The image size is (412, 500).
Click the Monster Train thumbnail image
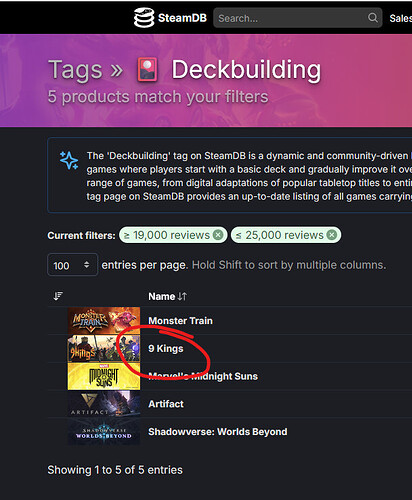pos(104,321)
